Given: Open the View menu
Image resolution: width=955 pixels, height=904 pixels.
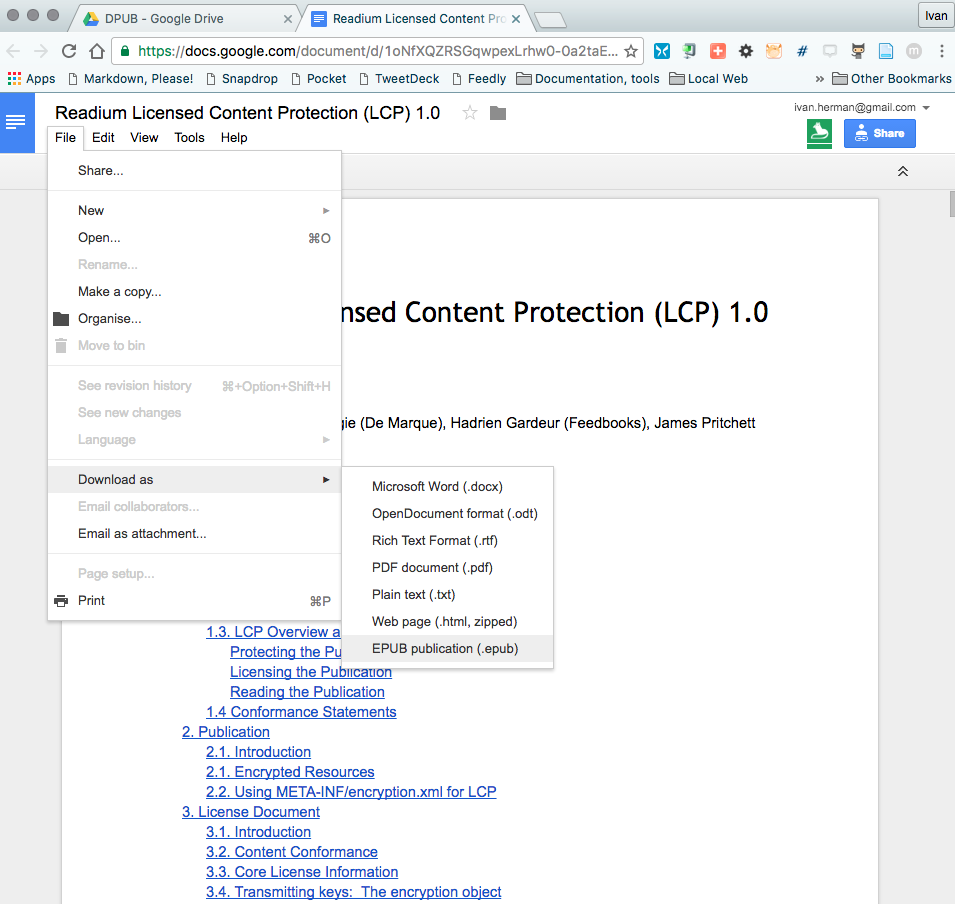Looking at the screenshot, I should coord(144,138).
